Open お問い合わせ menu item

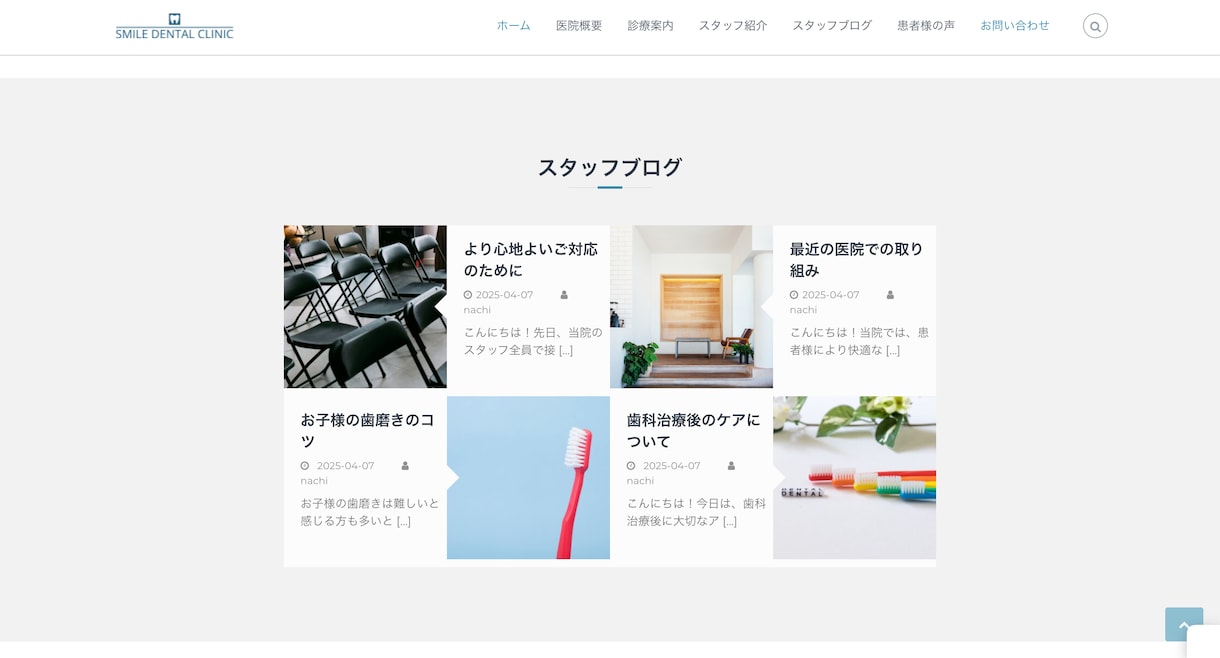pyautogui.click(x=1015, y=26)
